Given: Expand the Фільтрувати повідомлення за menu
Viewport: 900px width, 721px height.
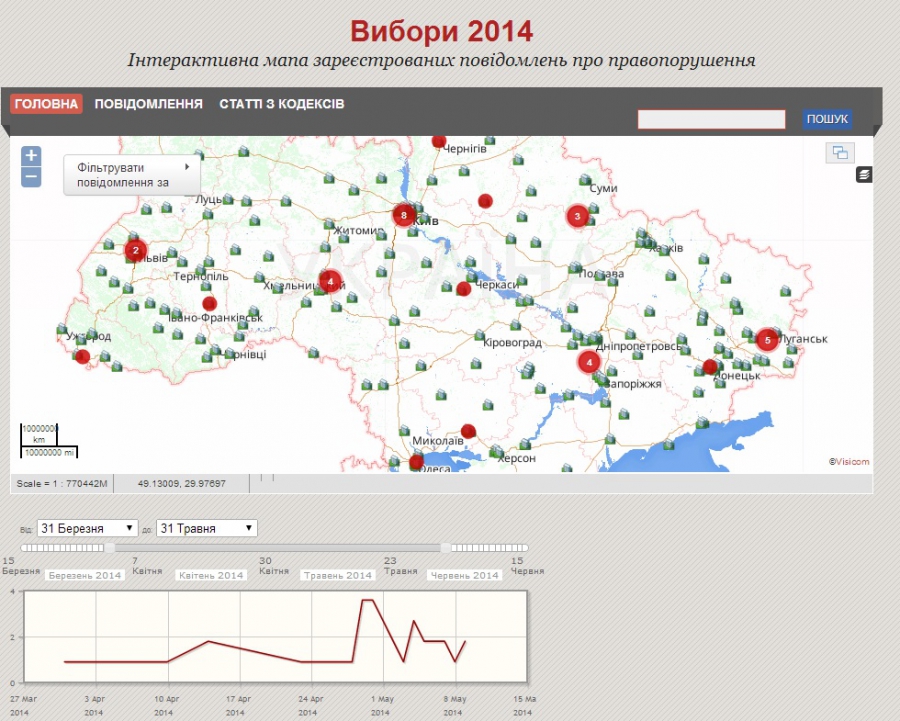Looking at the screenshot, I should point(131,175).
